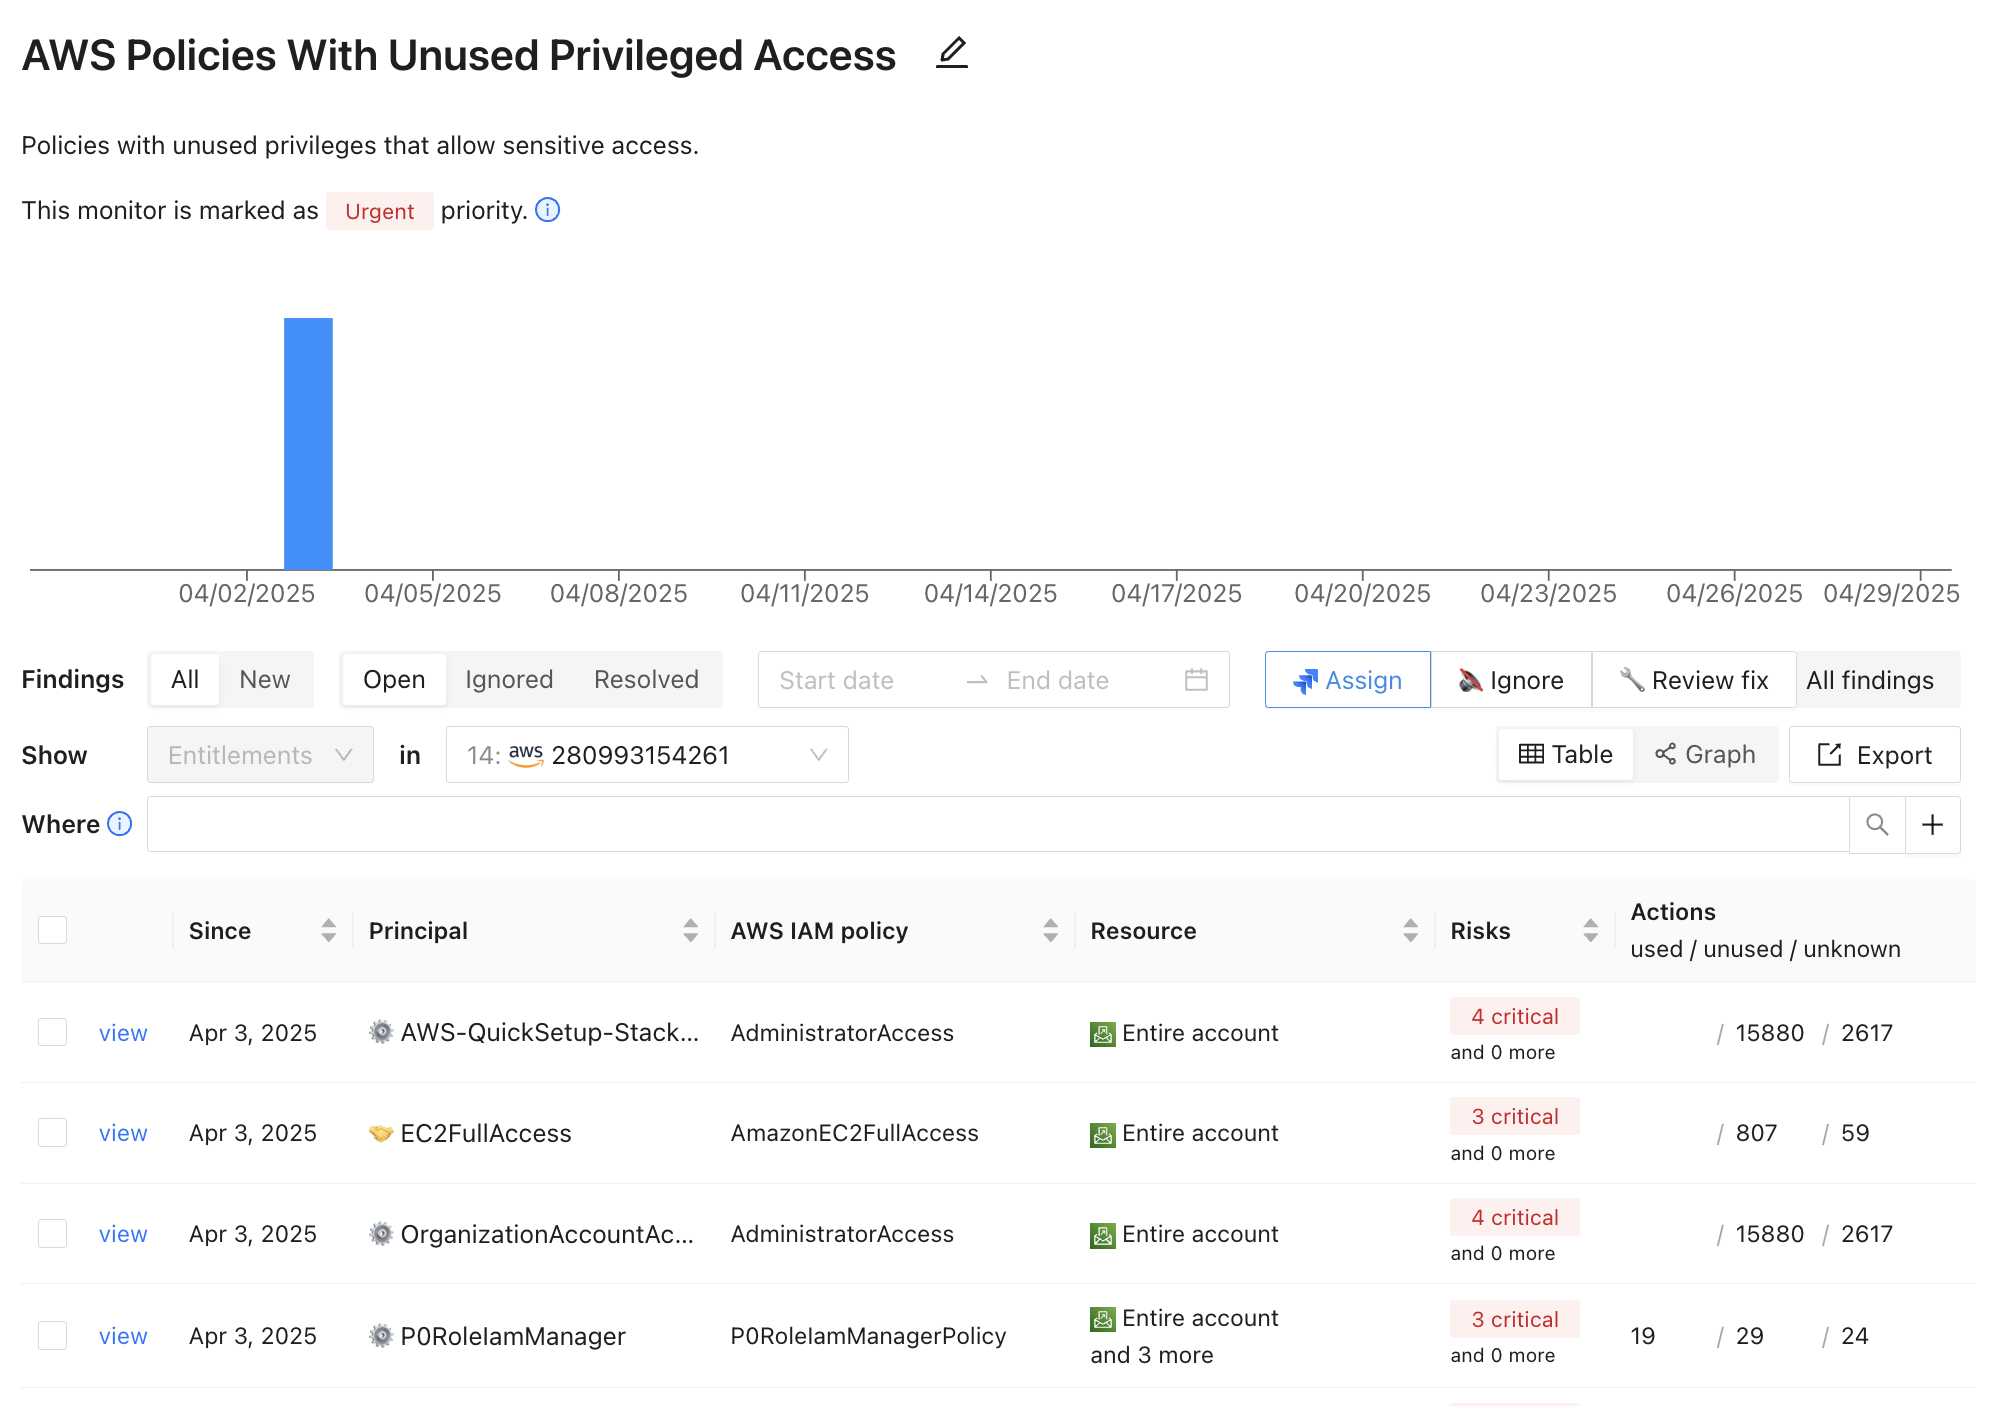2002x1406 pixels.
Task: Open the Entitlements dropdown
Action: coord(260,755)
